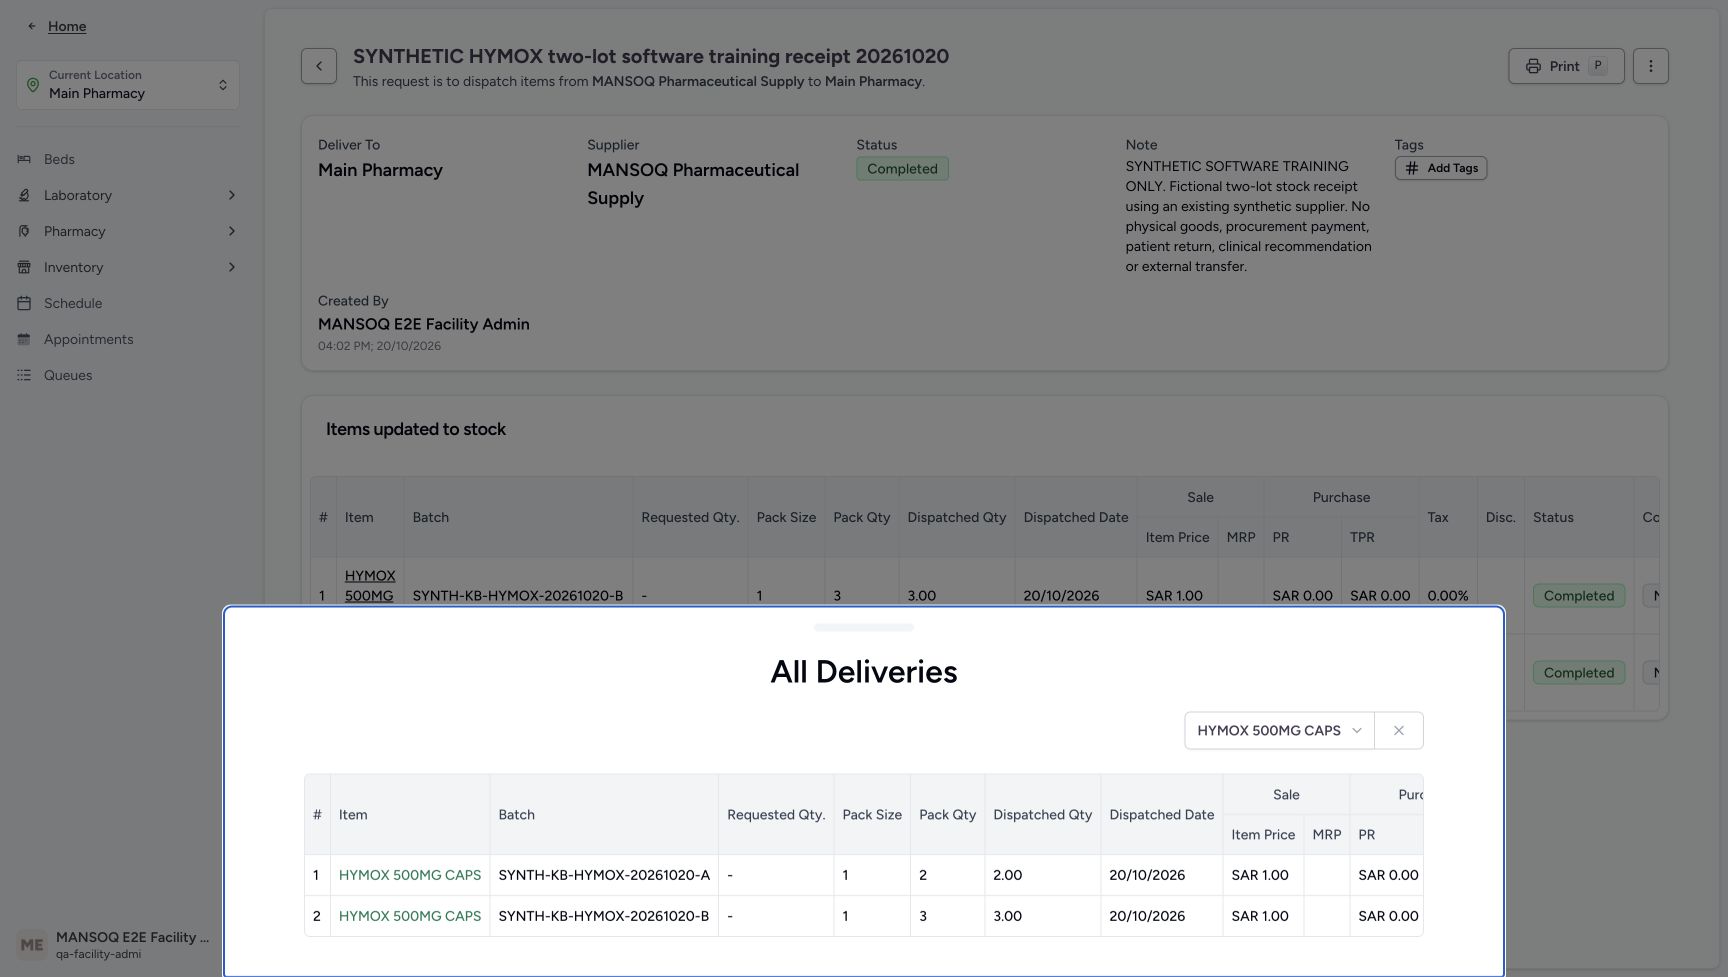The height and width of the screenshot is (977, 1728).
Task: Open the Current Location selector
Action: pyautogui.click(x=128, y=85)
